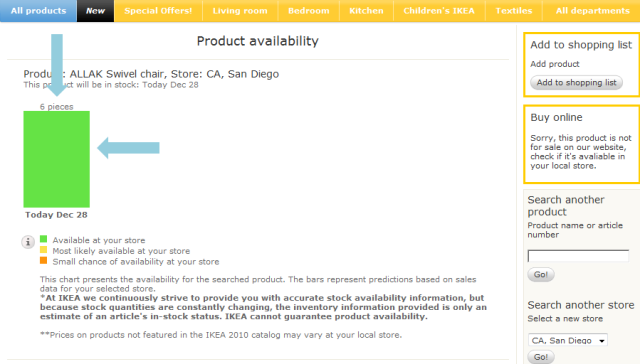Open the All products tab
Screen dimensions: 640x364
[x=38, y=11]
